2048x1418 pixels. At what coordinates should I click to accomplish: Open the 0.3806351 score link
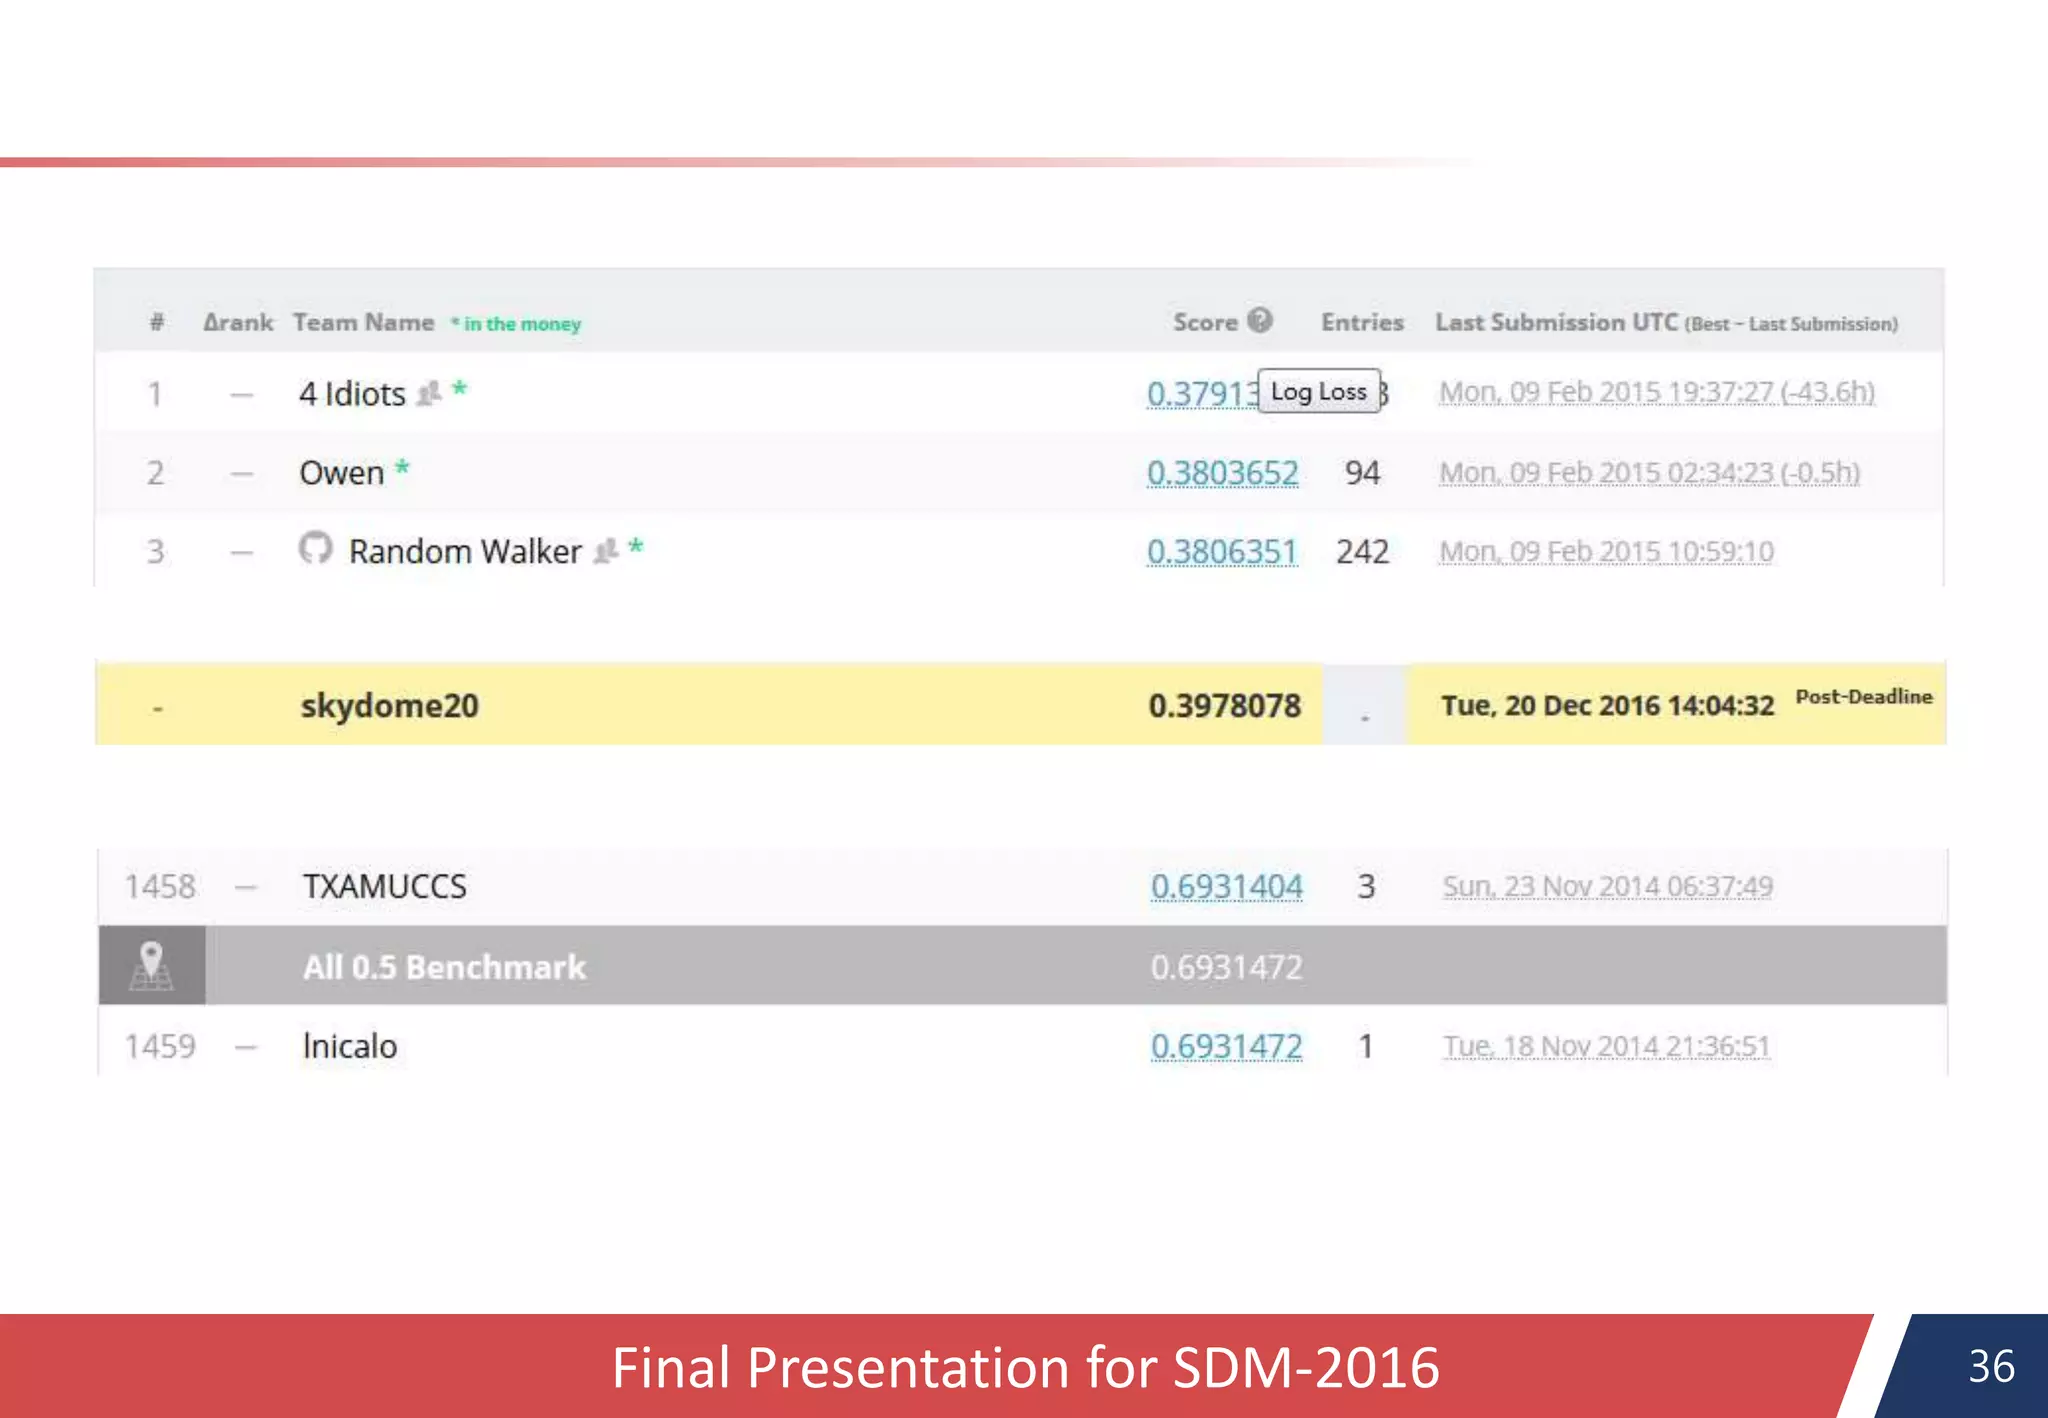1222,551
